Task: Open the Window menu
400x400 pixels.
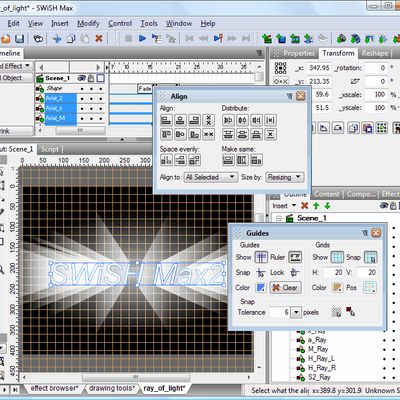Action: click(x=179, y=23)
